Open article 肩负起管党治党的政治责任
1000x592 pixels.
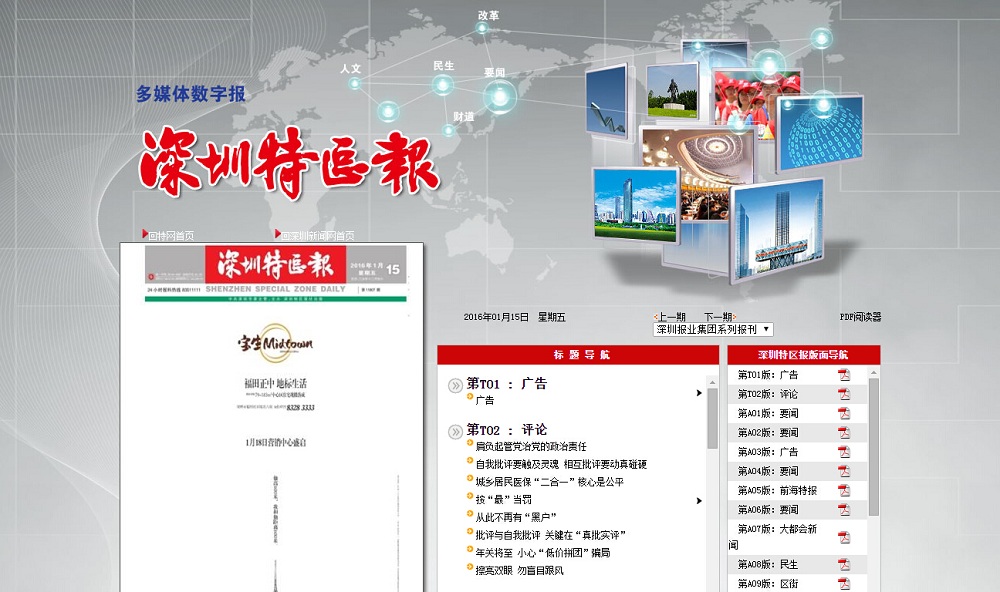[x=531, y=447]
